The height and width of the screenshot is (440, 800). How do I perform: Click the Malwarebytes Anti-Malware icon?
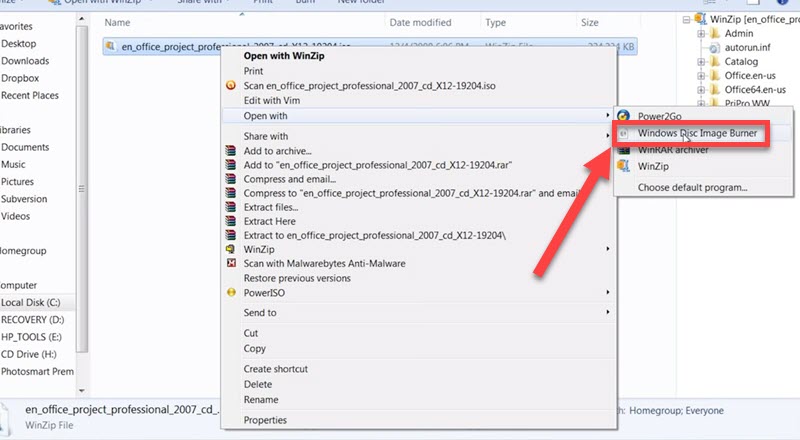tap(231, 263)
